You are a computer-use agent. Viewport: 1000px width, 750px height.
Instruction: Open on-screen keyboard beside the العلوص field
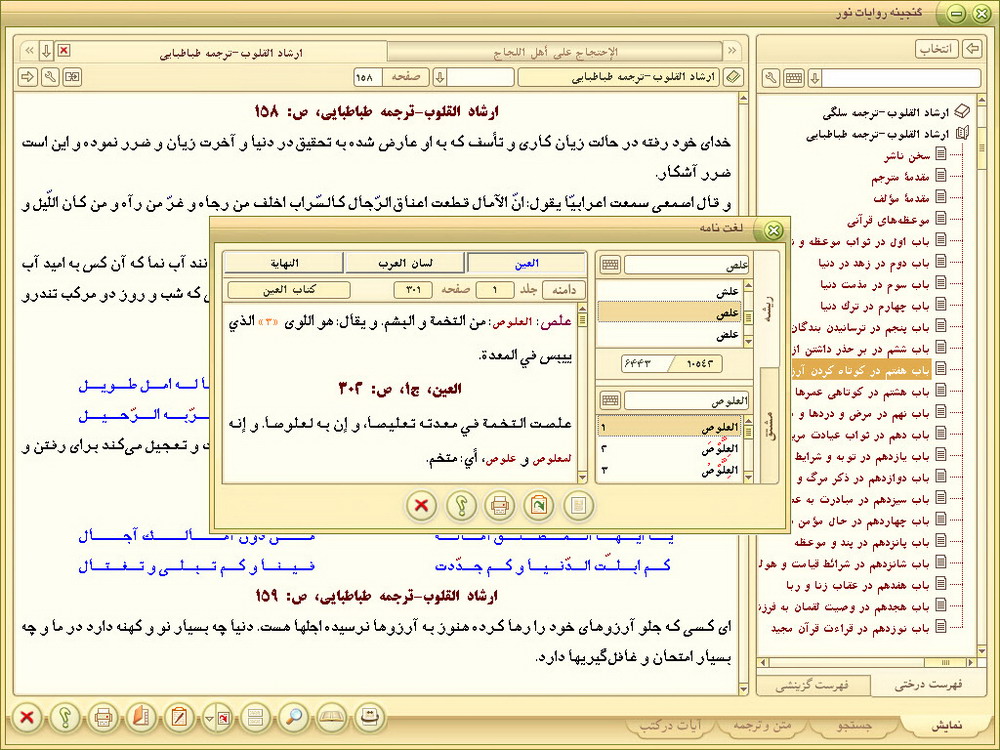pos(610,401)
